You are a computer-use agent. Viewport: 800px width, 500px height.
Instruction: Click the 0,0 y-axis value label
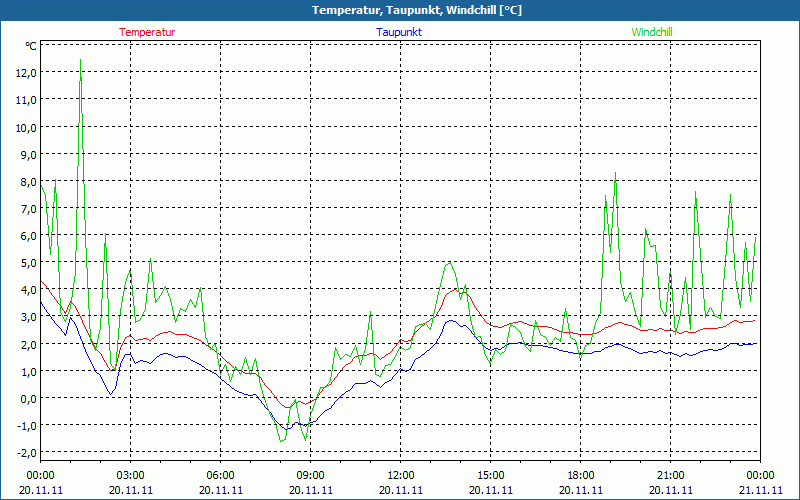click(x=26, y=398)
